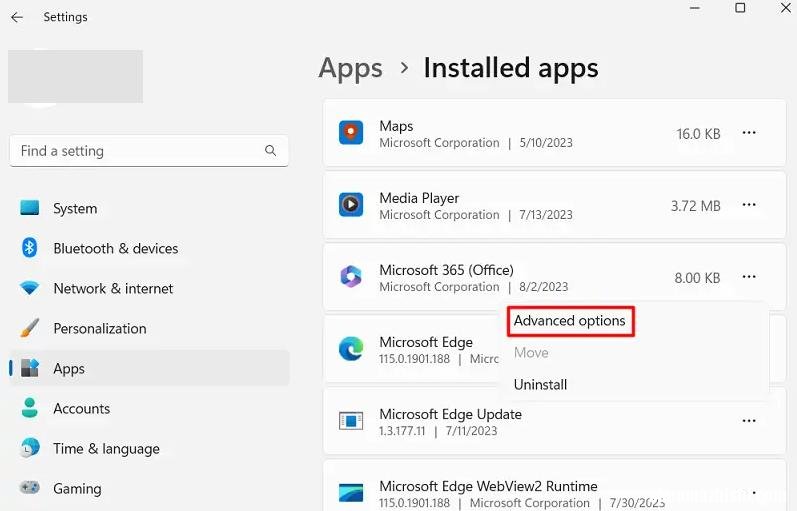Go back using the Settings back arrow
797x511 pixels.
(x=17, y=17)
